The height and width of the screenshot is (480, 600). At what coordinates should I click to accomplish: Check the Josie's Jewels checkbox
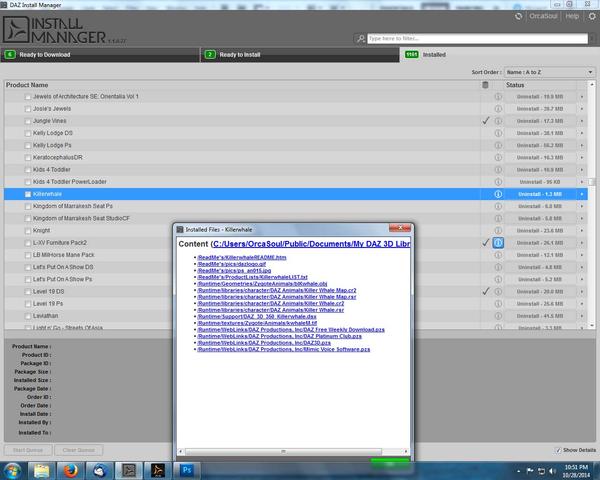28,109
